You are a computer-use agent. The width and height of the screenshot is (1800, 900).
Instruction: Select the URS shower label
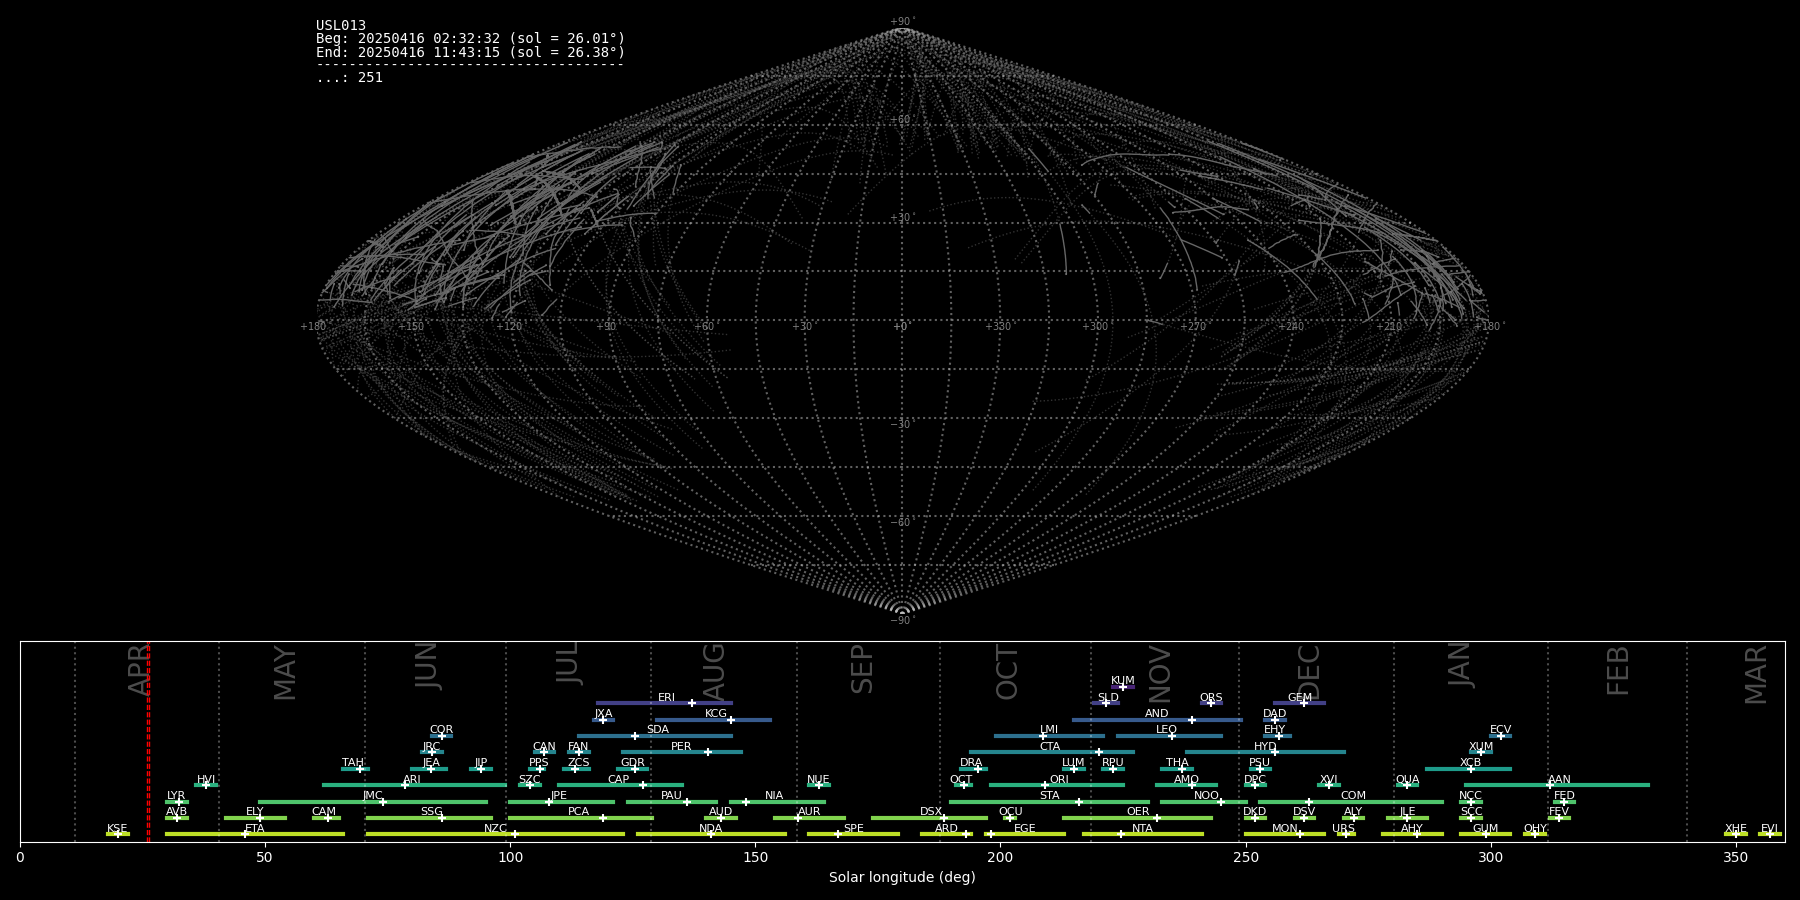point(1343,829)
